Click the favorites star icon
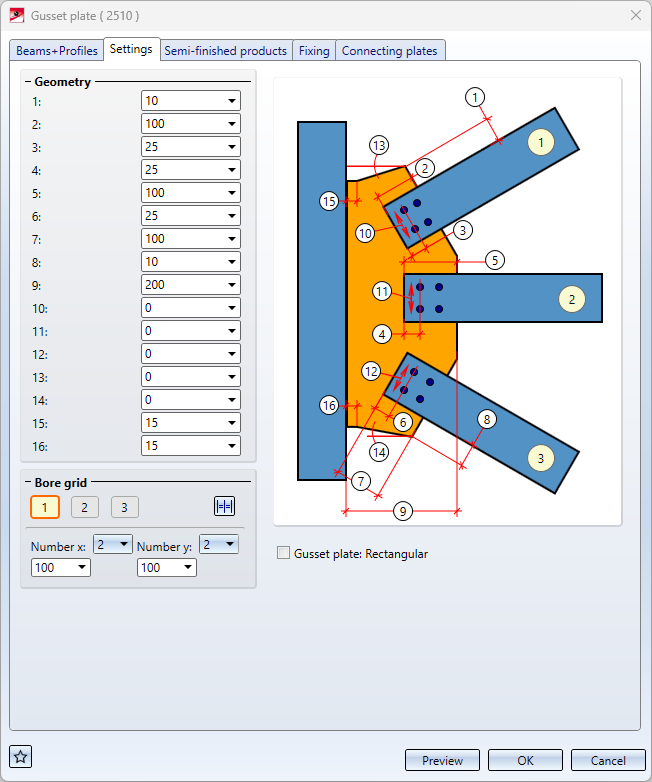The width and height of the screenshot is (652, 782). pos(20,757)
